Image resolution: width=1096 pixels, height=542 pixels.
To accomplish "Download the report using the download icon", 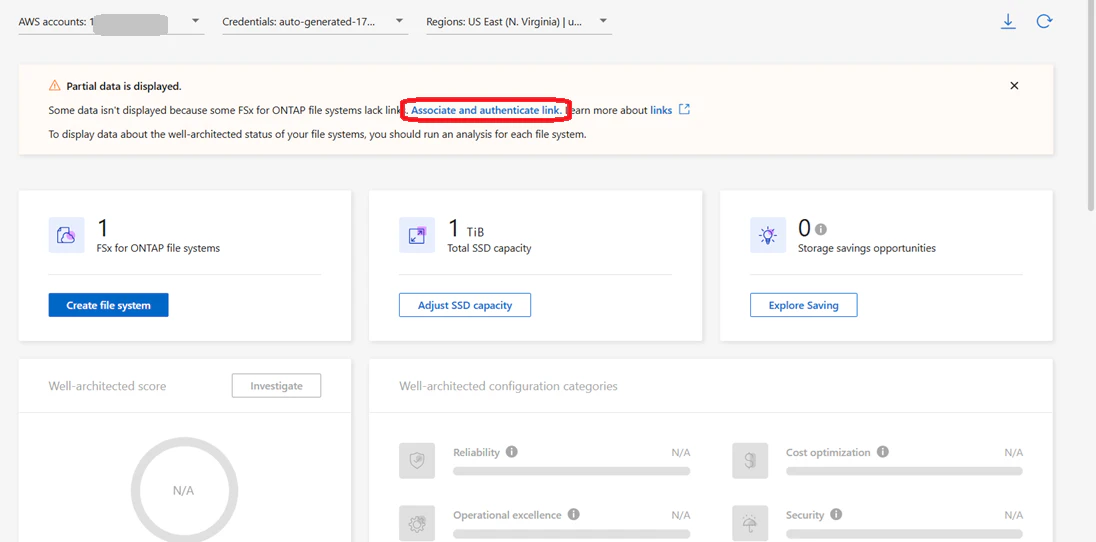I will [1007, 22].
